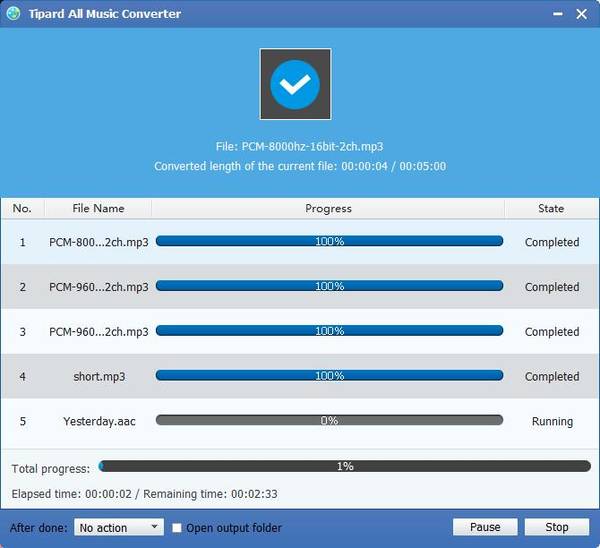Close the Tipard All Music Converter window
This screenshot has width=600, height=548.
click(582, 14)
